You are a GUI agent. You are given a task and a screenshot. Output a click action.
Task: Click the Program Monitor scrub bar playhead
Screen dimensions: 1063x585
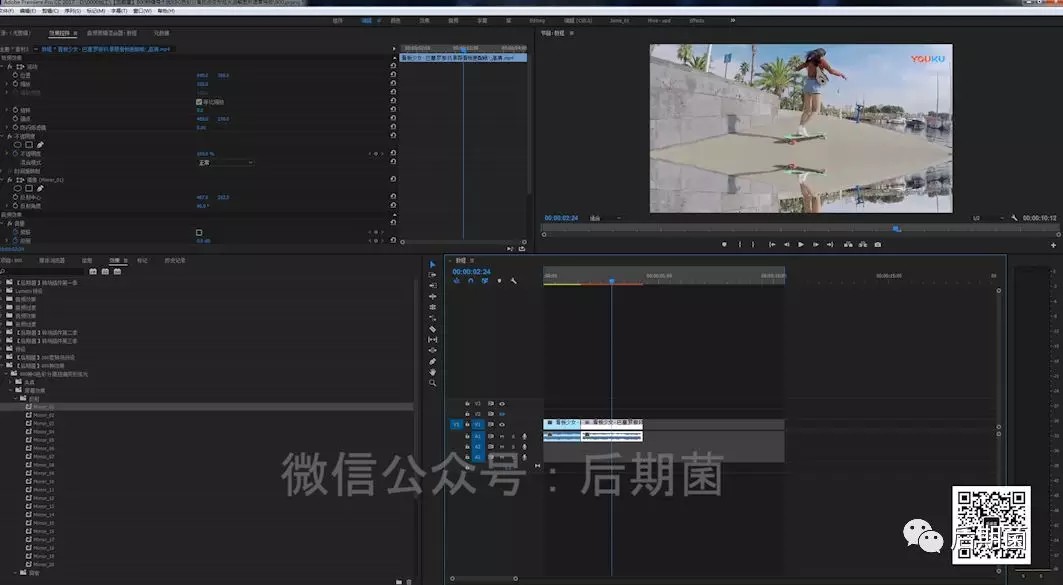pyautogui.click(x=896, y=229)
